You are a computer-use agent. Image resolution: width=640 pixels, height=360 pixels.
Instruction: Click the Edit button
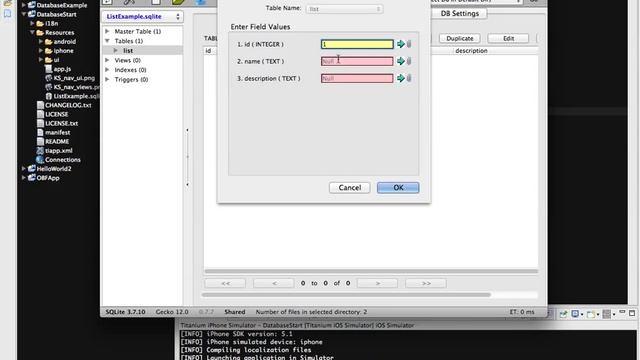point(508,38)
